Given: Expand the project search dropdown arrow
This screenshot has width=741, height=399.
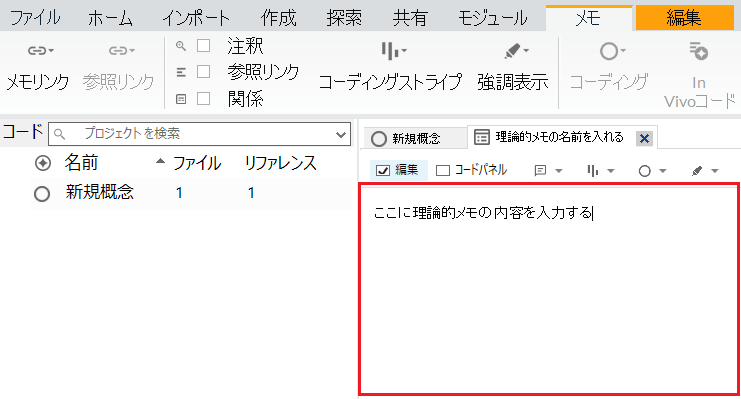Looking at the screenshot, I should (x=341, y=134).
